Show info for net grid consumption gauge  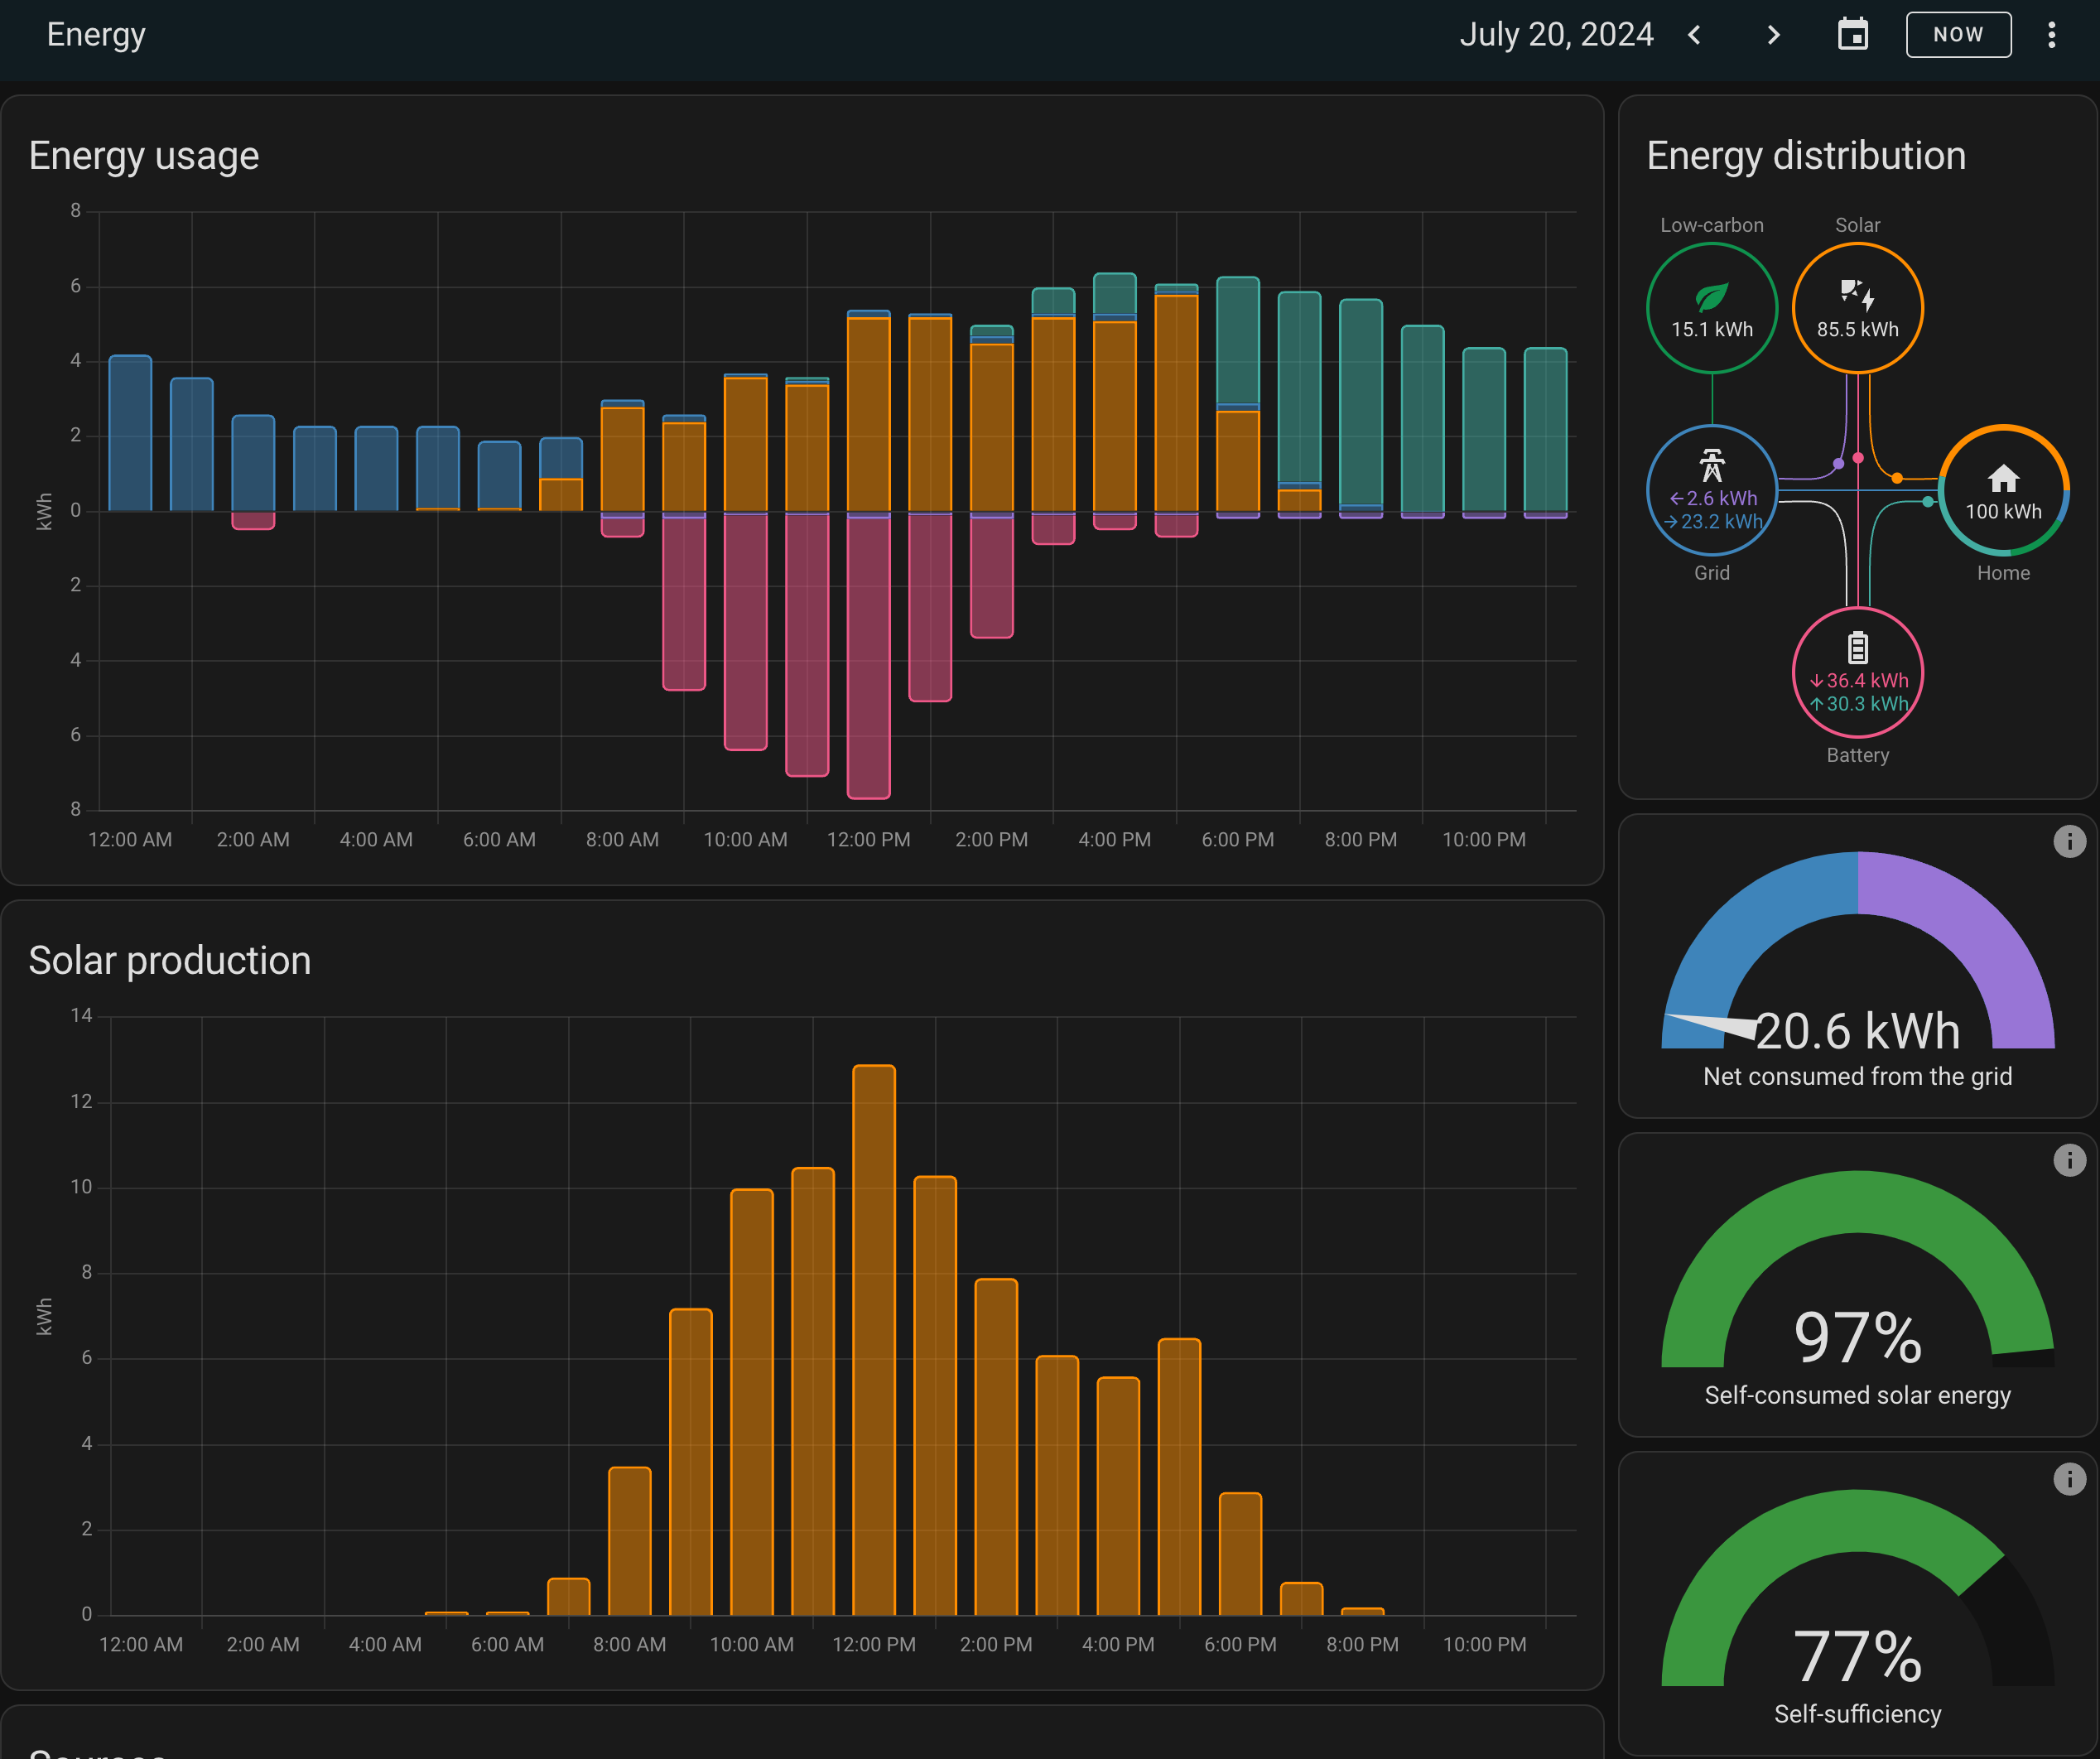tap(2069, 841)
